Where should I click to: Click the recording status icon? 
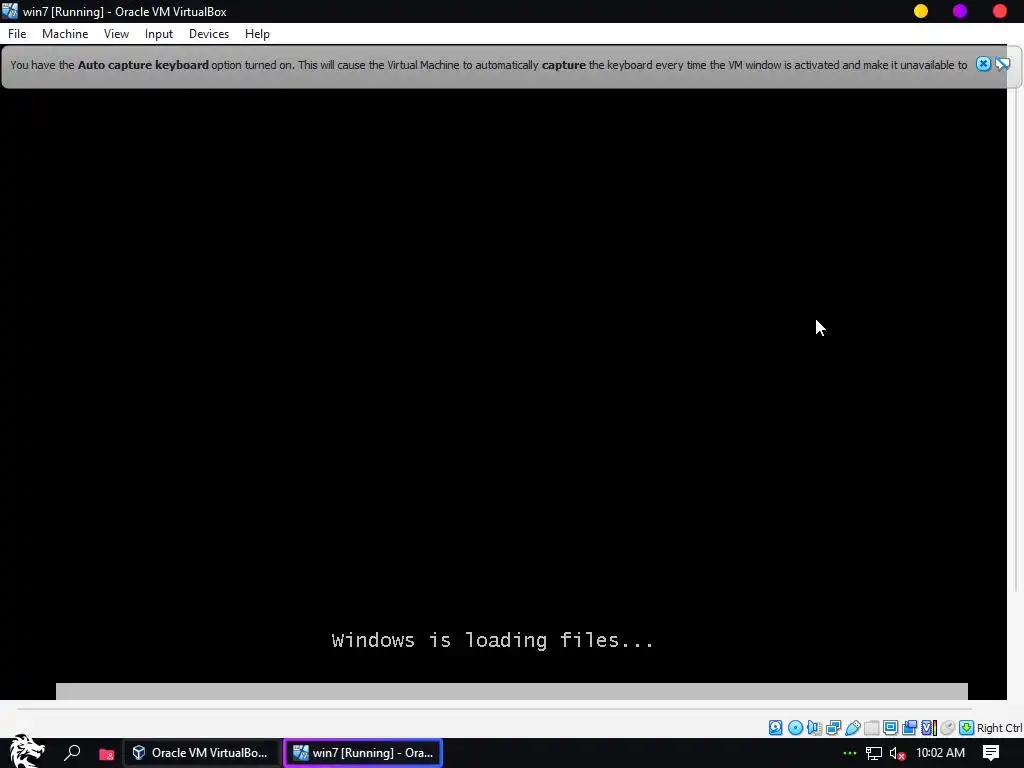point(909,728)
